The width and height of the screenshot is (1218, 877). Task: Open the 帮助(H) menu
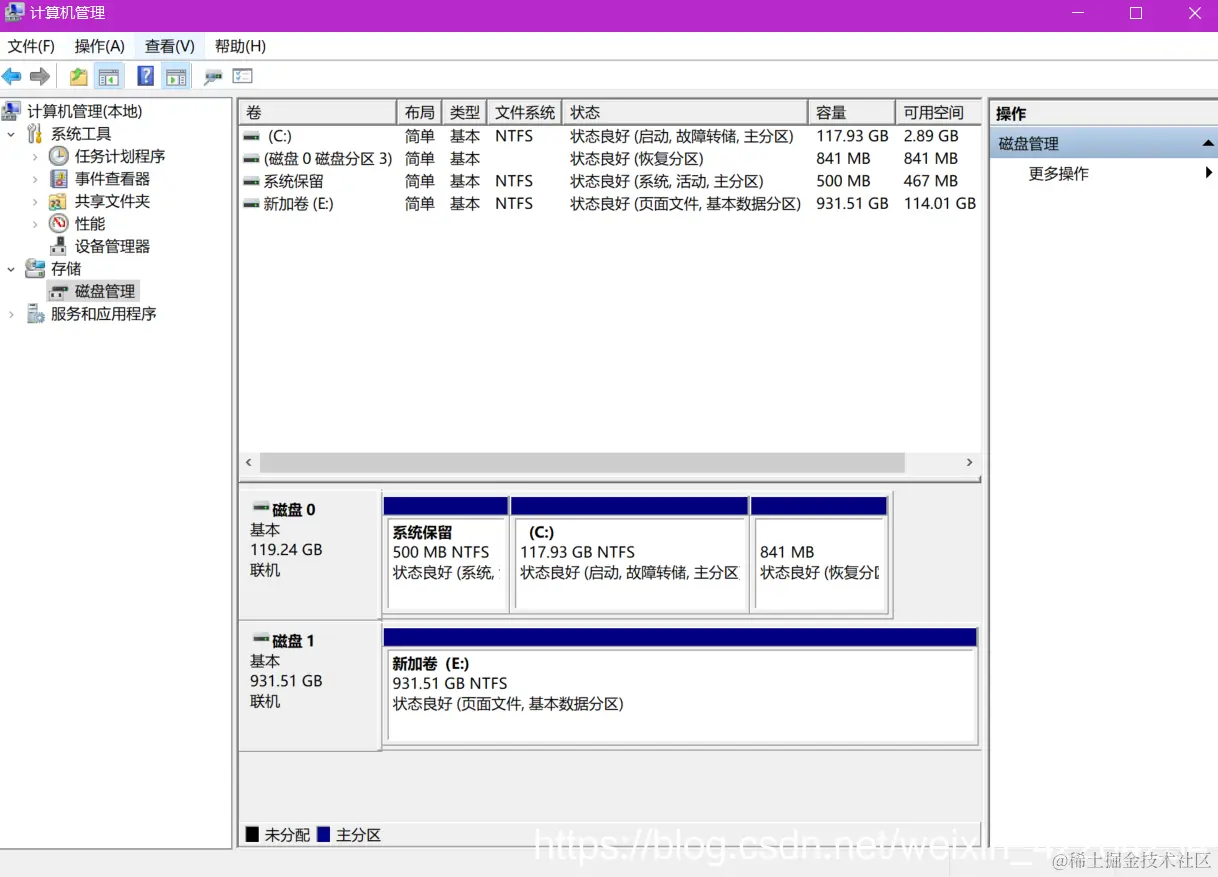[240, 46]
